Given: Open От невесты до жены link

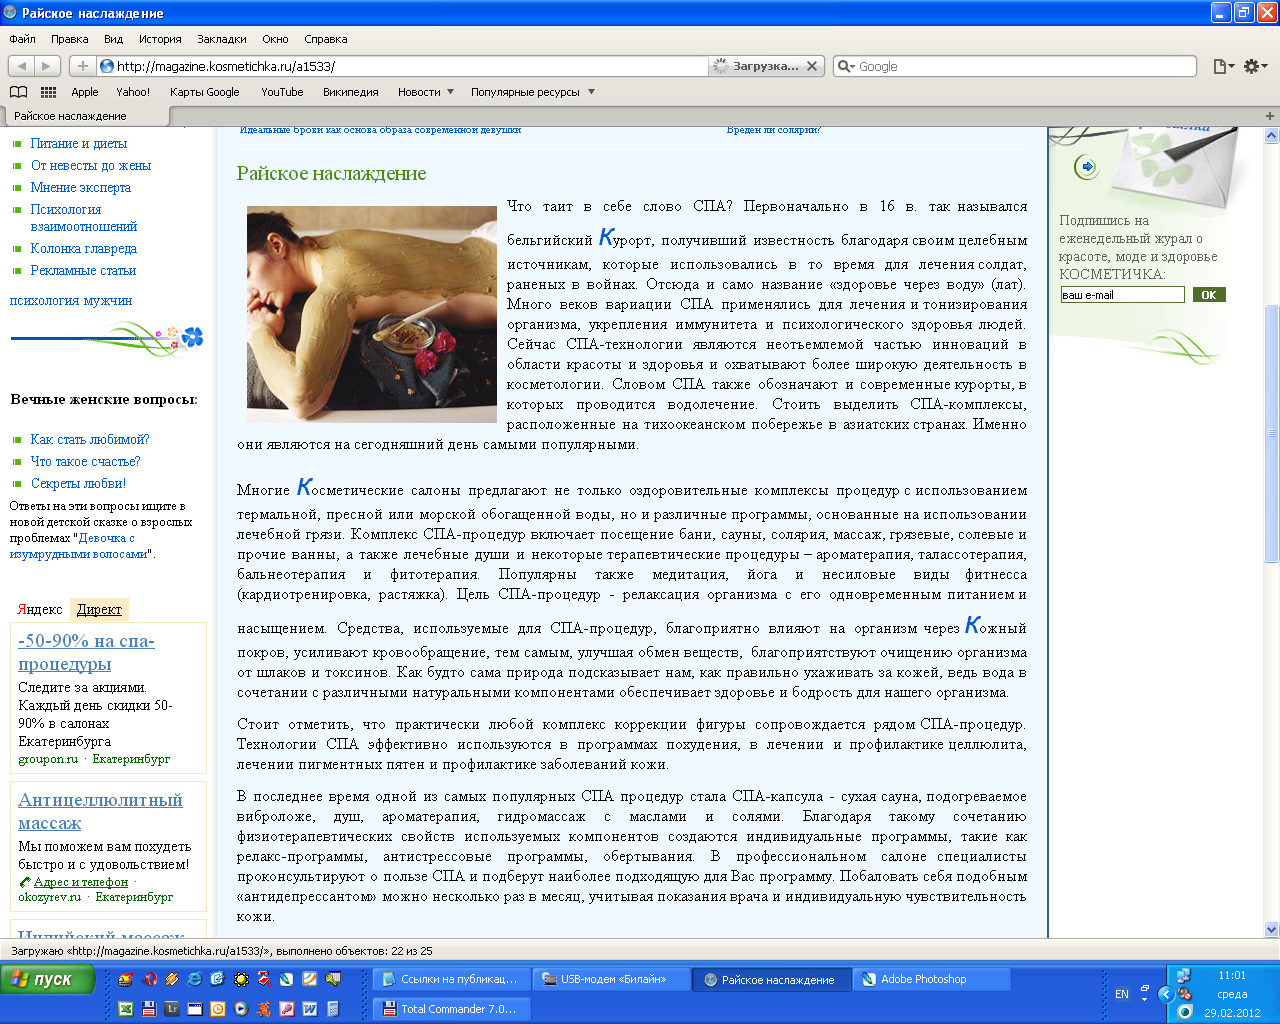Looking at the screenshot, I should click(91, 166).
